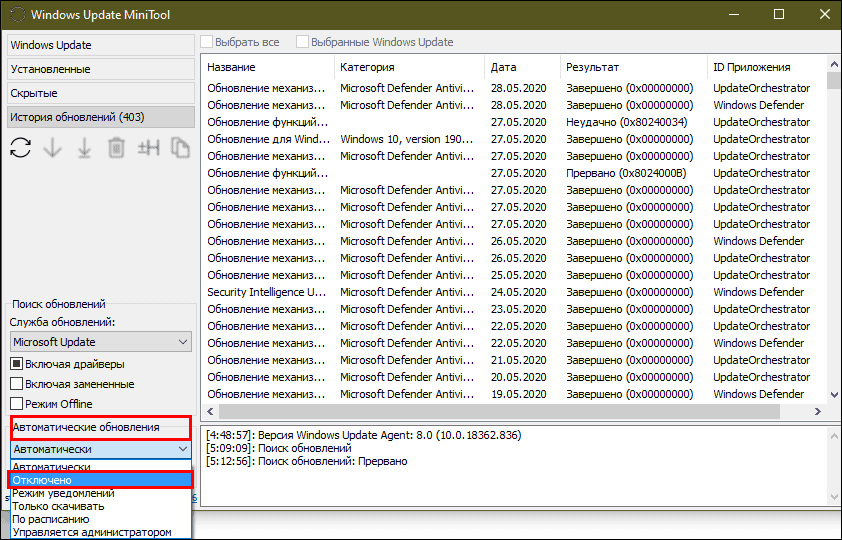Select 'Отключено' in the dropdown list
This screenshot has width=842, height=540.
(100, 480)
